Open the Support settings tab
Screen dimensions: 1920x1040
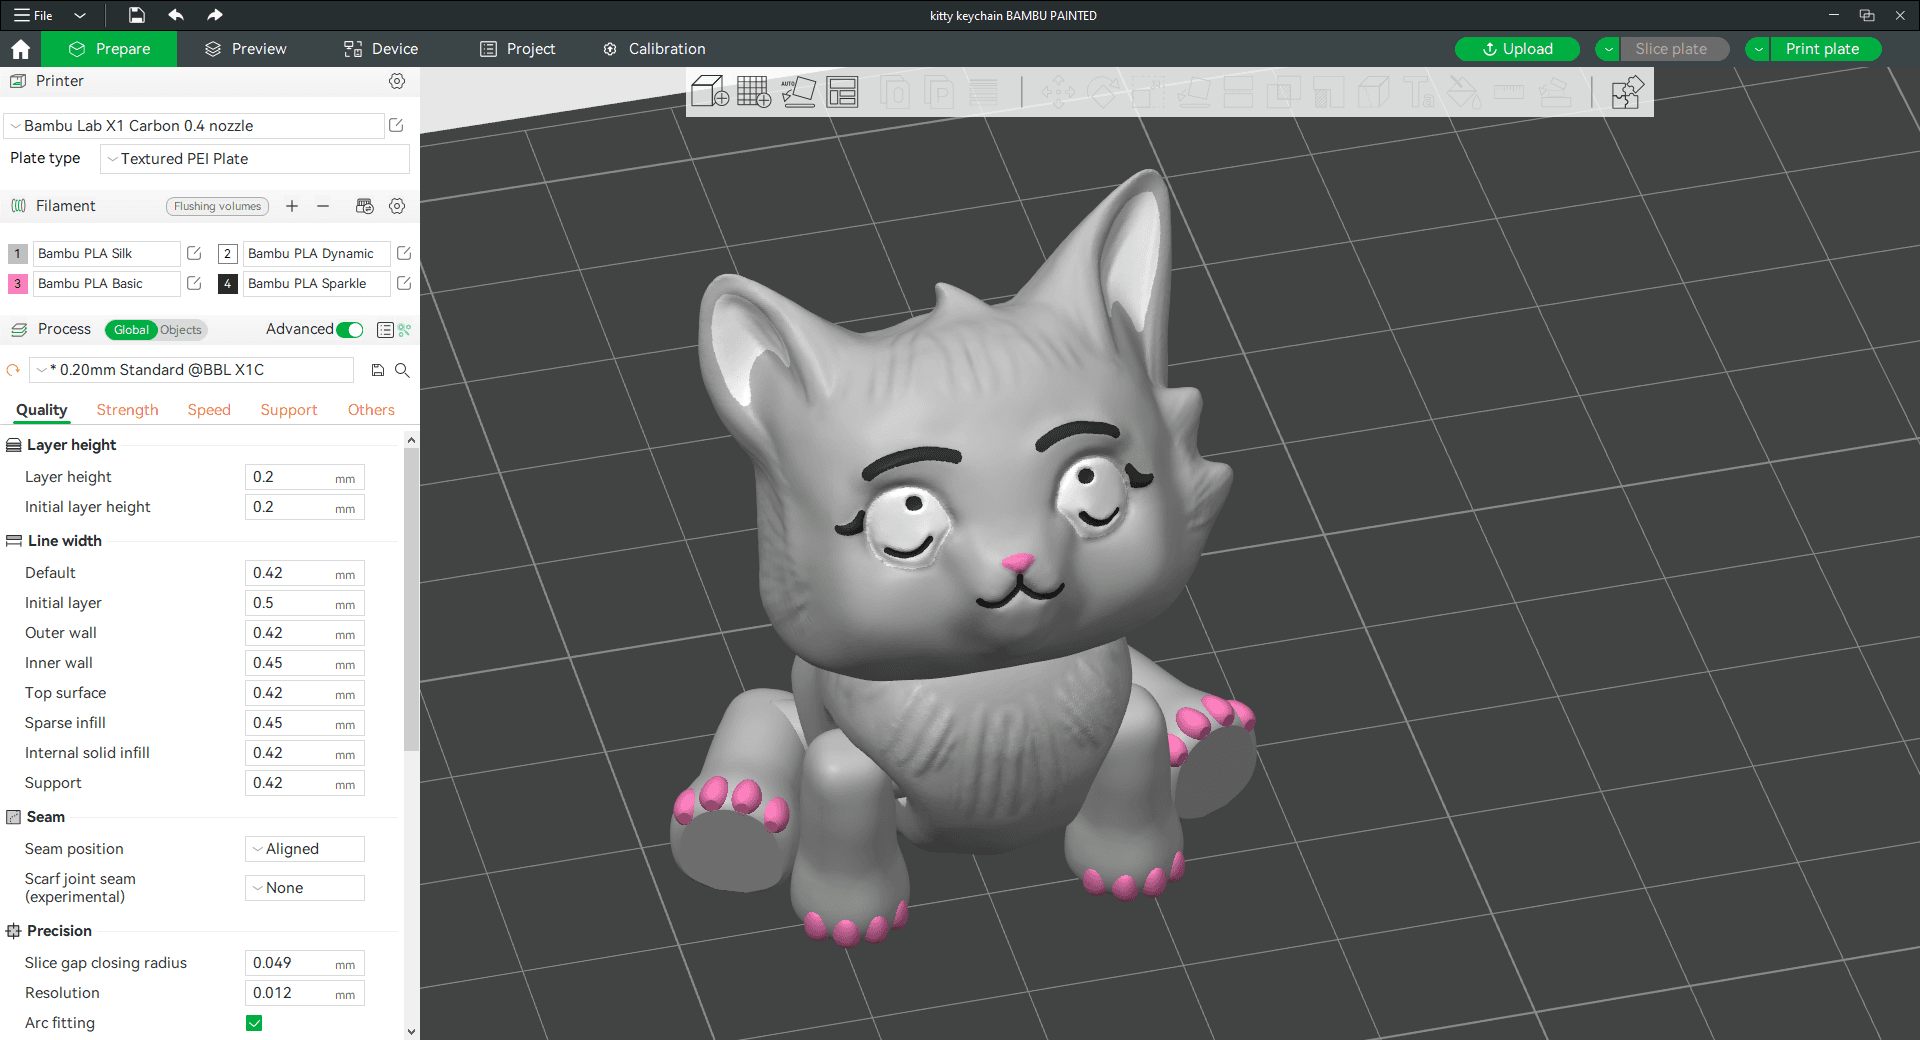tap(289, 410)
